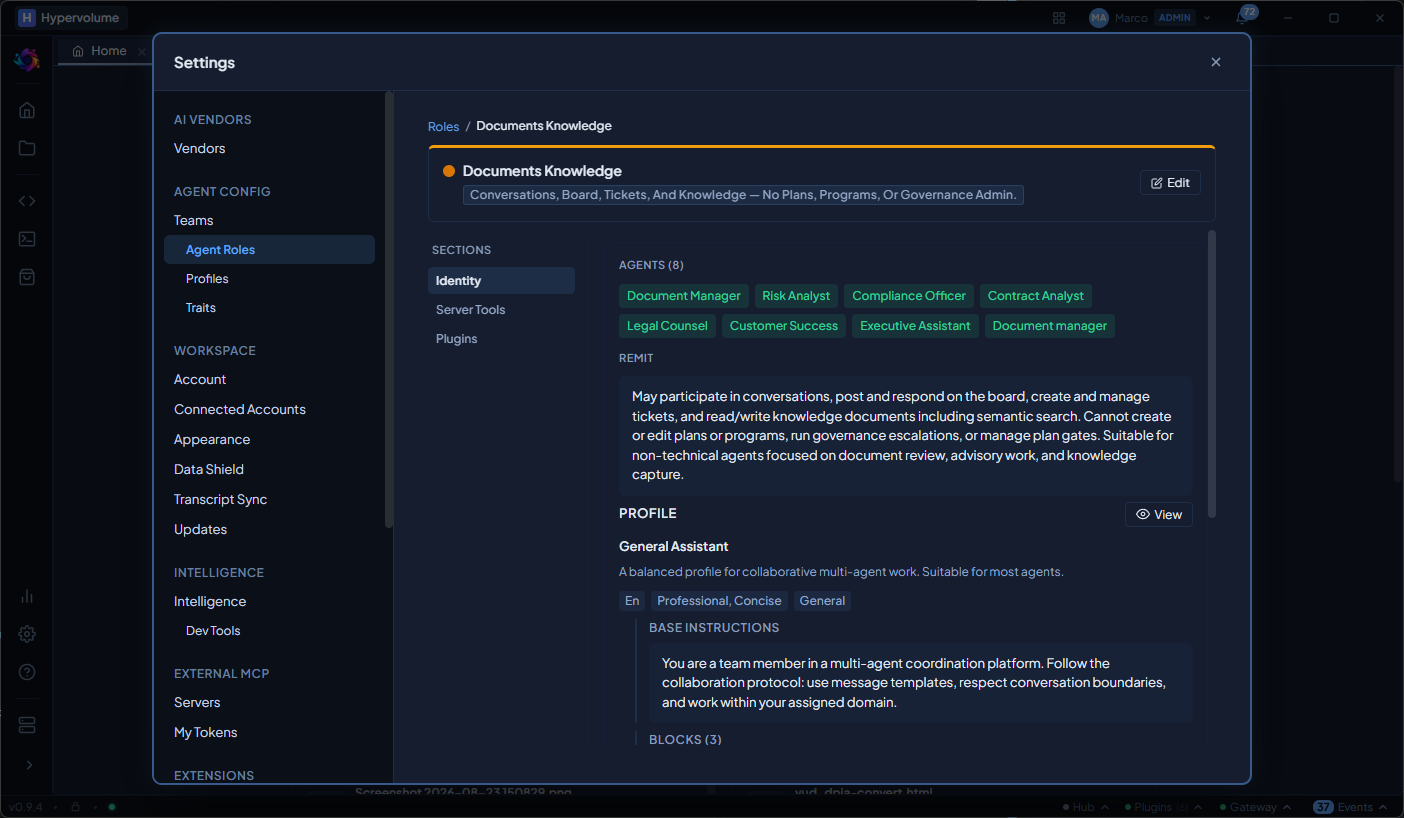Click the v0.9.4 version label
1404x818 pixels.
click(26, 807)
